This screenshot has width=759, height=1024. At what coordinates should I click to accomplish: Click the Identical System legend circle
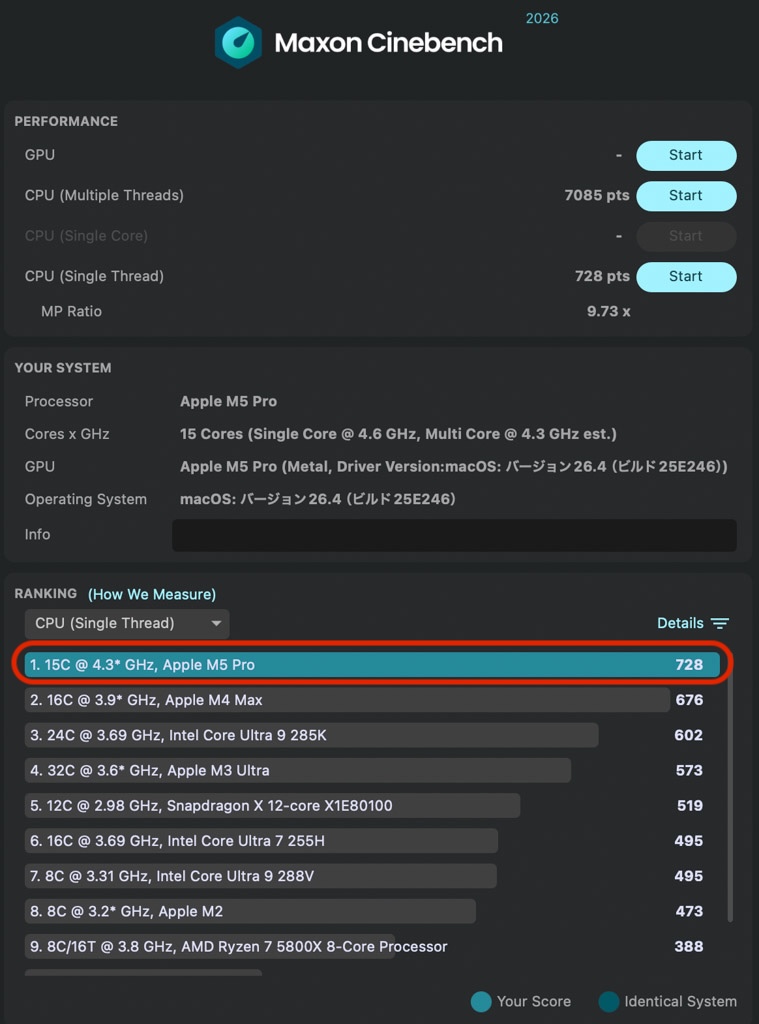tap(608, 1001)
